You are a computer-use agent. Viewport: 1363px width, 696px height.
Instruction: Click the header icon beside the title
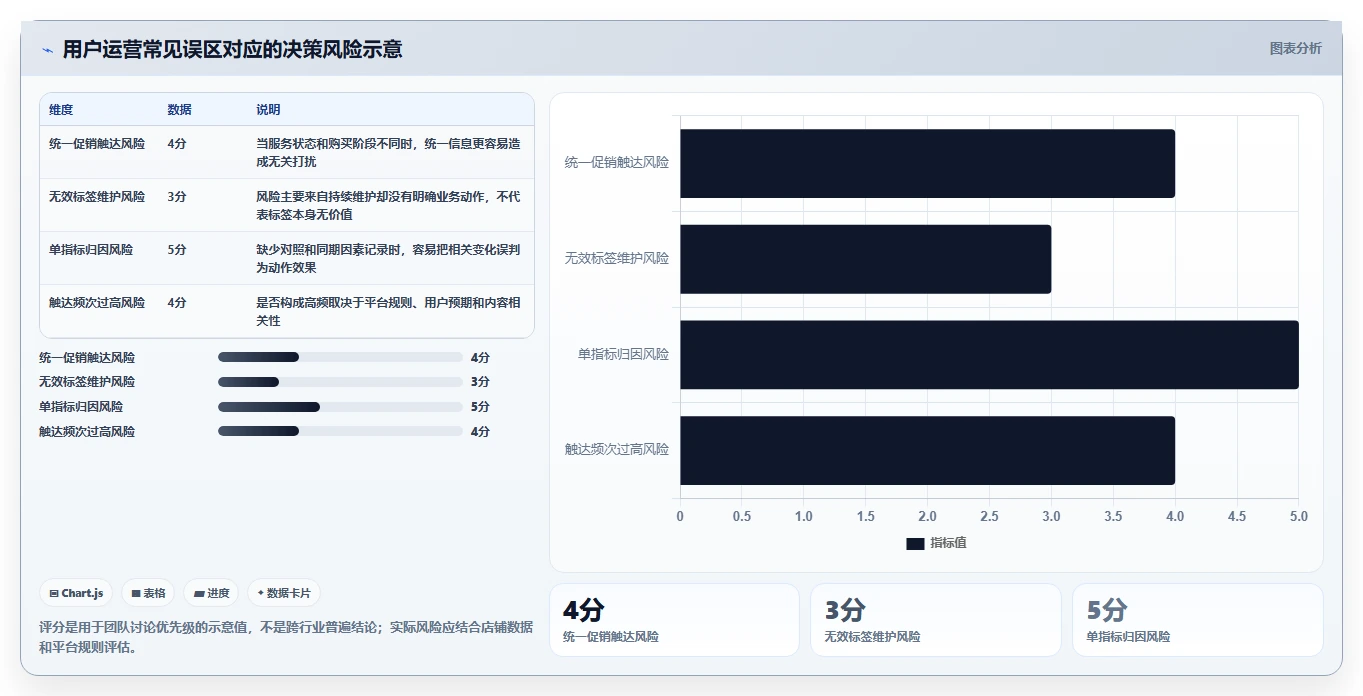[47, 50]
